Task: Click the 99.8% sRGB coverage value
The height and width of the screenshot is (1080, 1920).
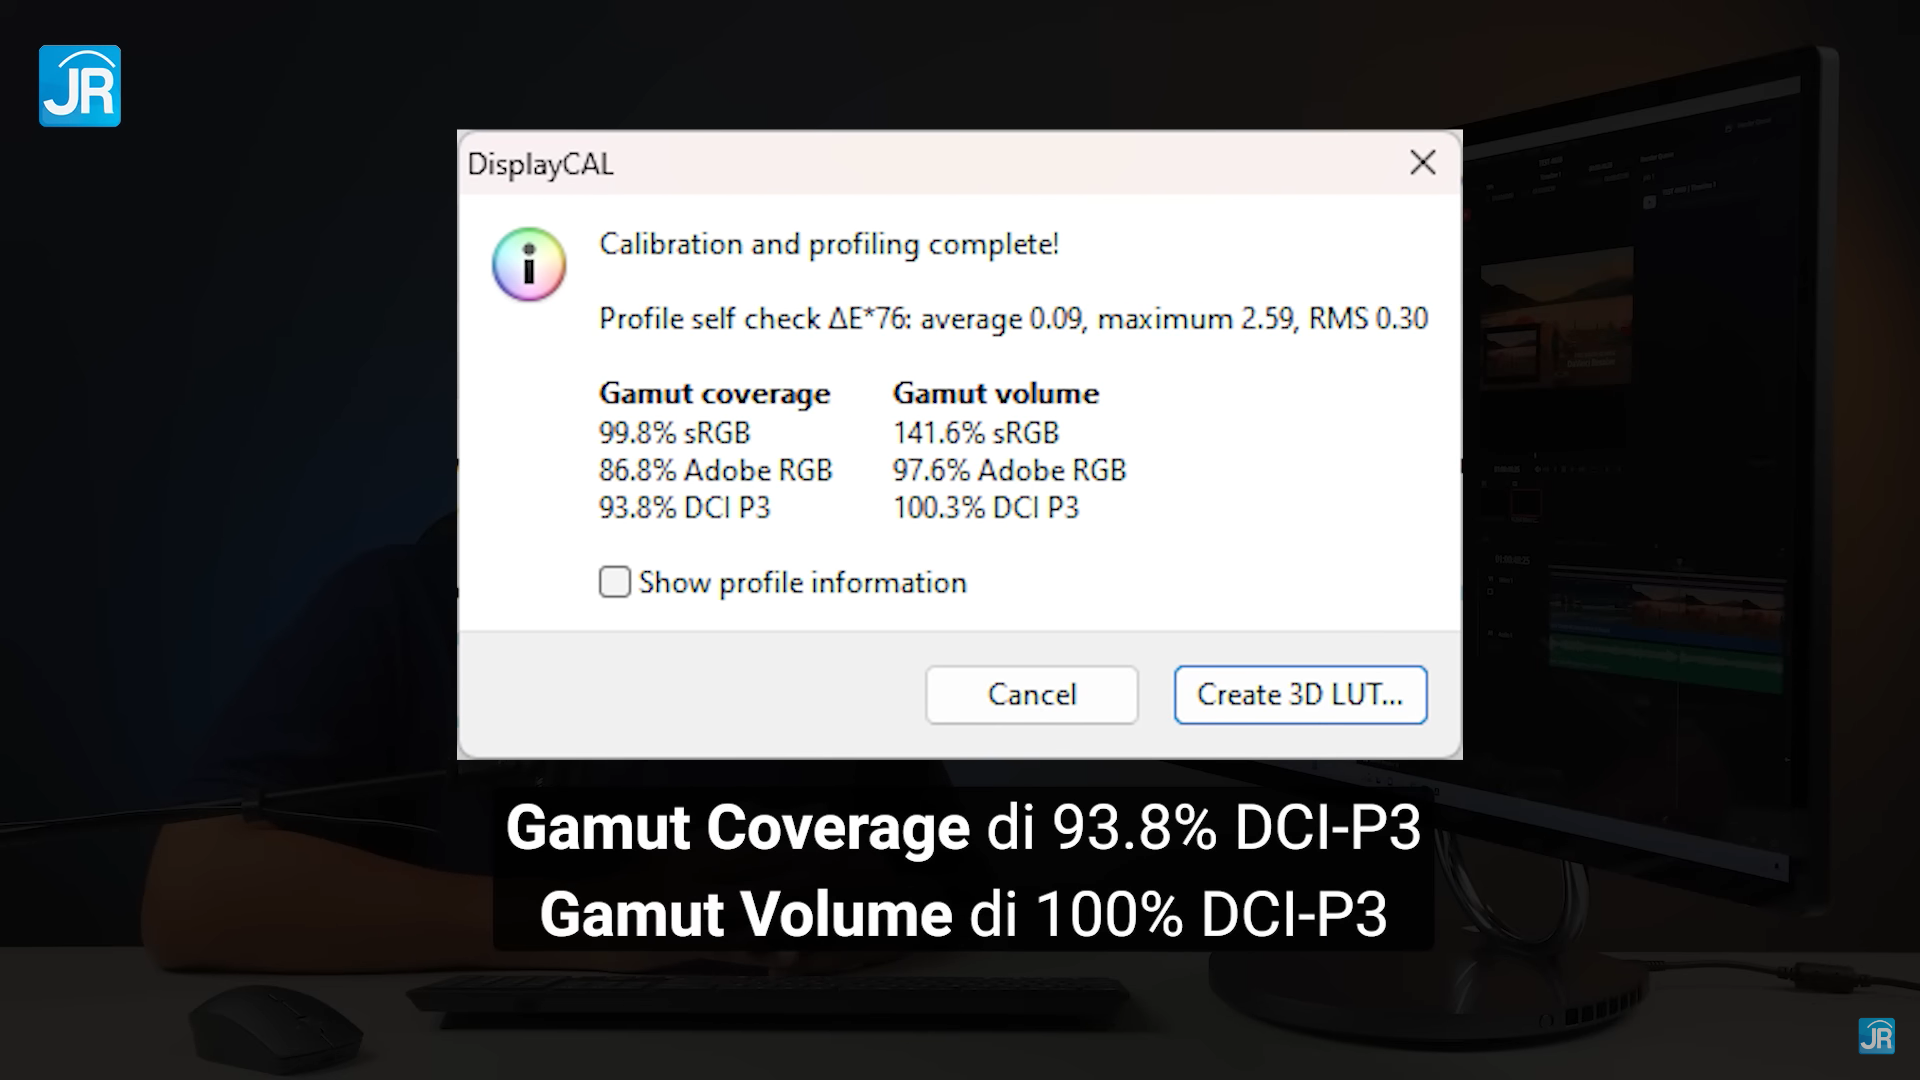Action: (x=674, y=433)
